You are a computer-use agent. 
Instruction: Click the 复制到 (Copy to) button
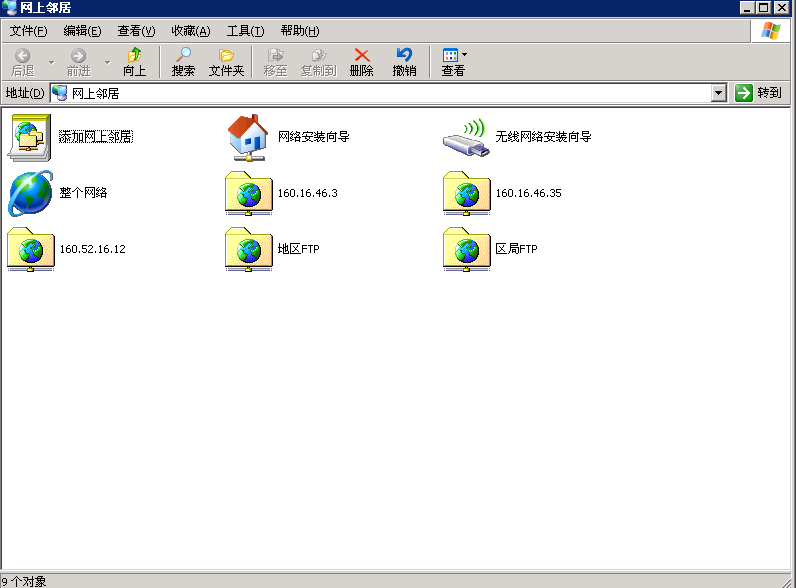click(318, 62)
